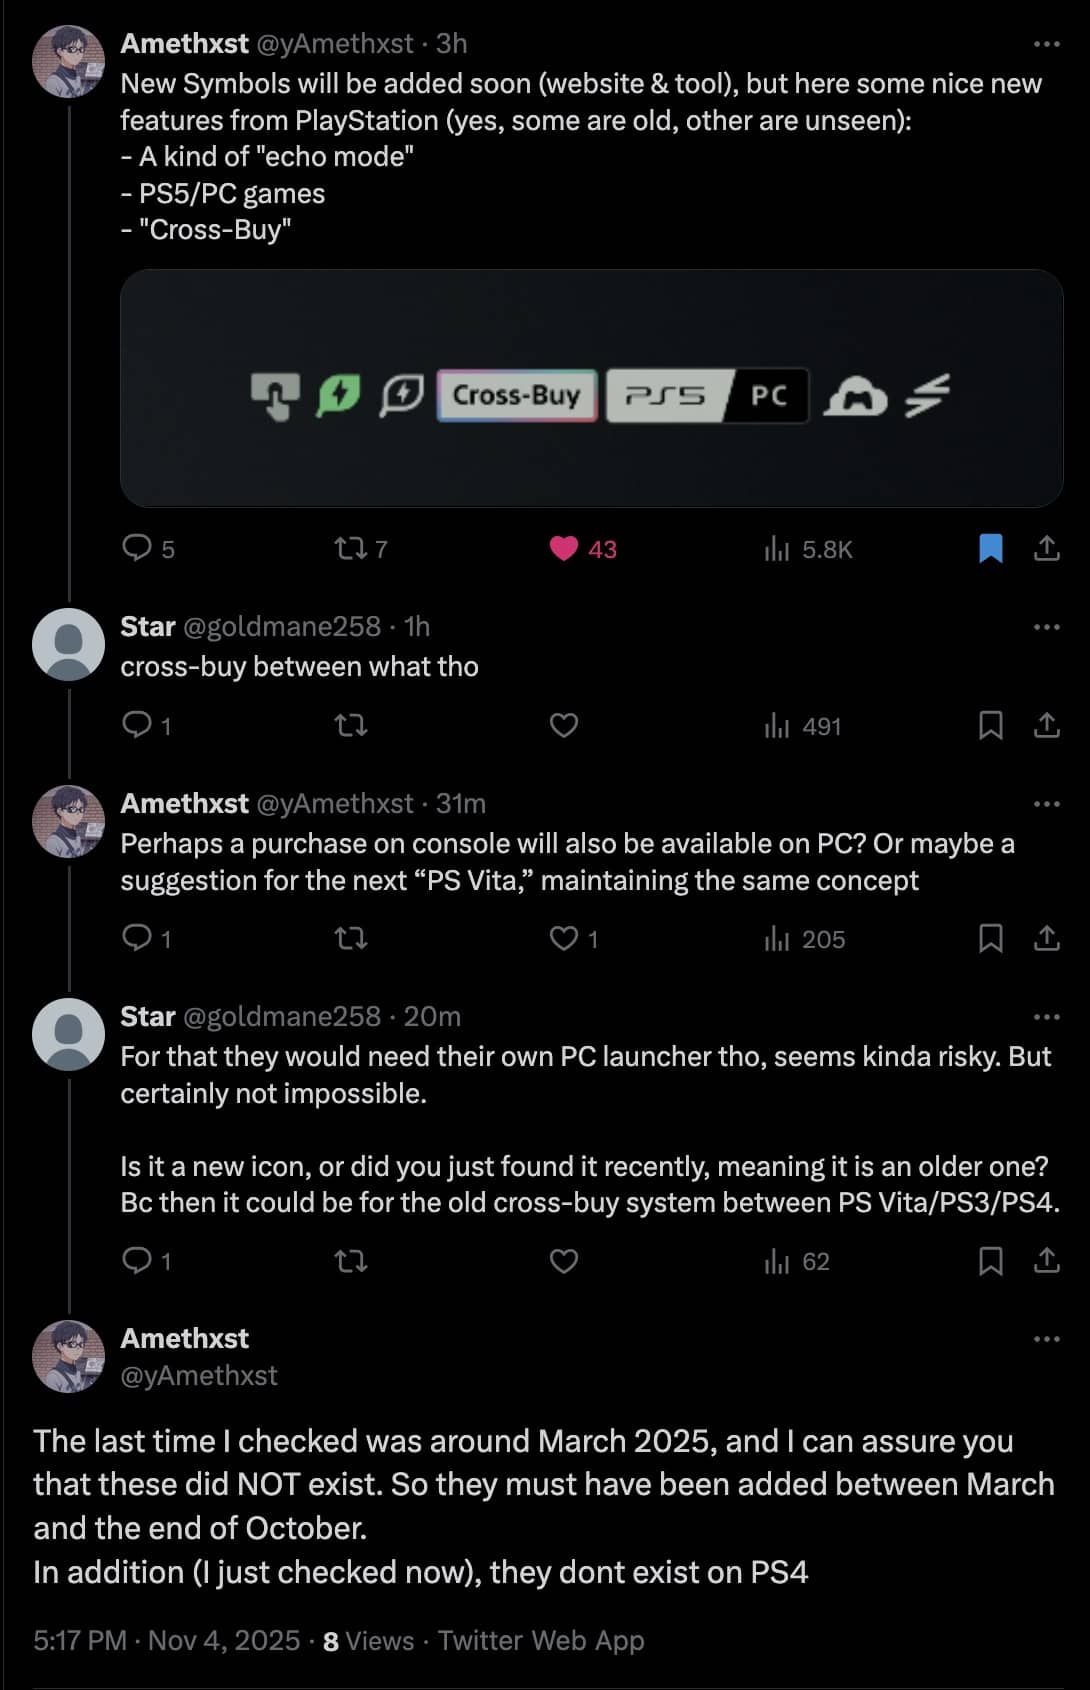Bookmark the "cross-buy between what tho" reply

pos(990,725)
